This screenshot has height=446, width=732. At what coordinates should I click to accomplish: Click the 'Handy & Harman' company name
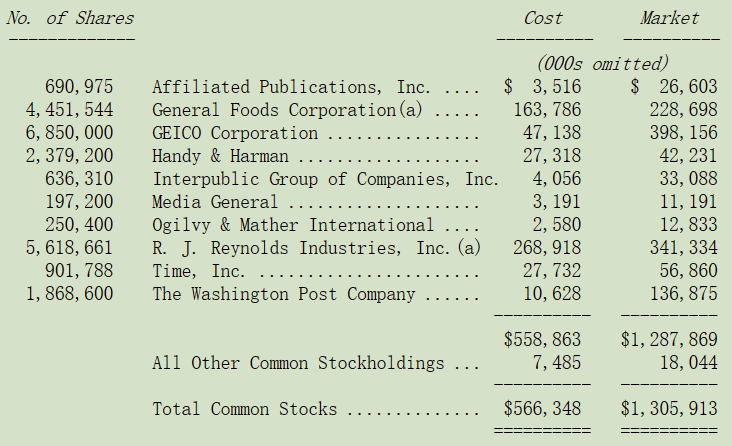pos(220,156)
